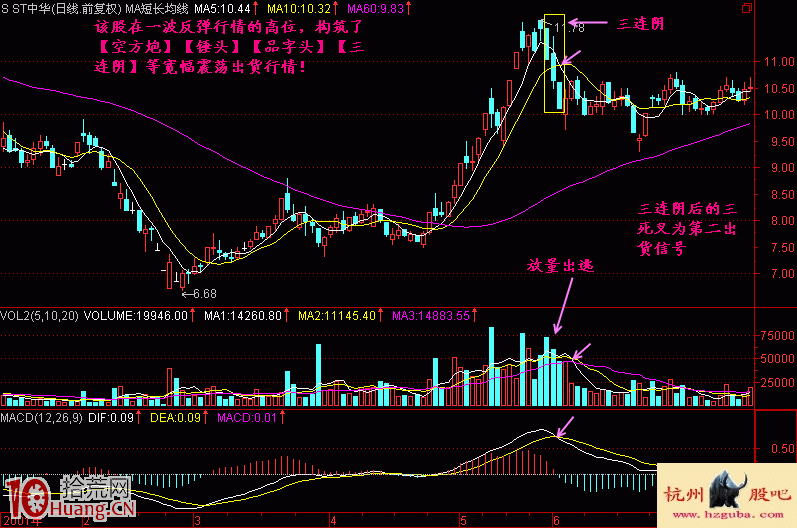Click the 75000 volume axis label
797x528 pixels.
(777, 335)
